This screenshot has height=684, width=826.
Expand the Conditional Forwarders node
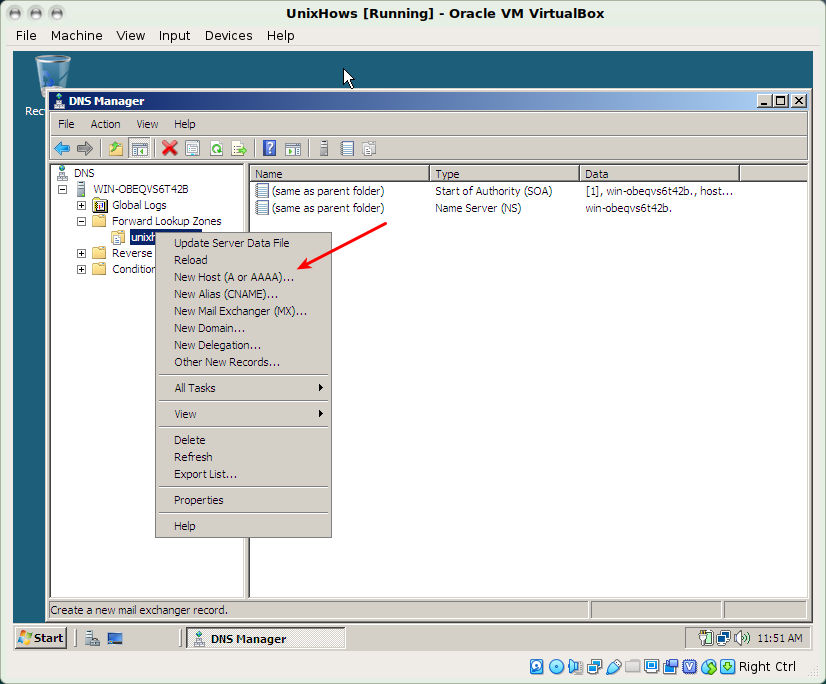coord(82,269)
